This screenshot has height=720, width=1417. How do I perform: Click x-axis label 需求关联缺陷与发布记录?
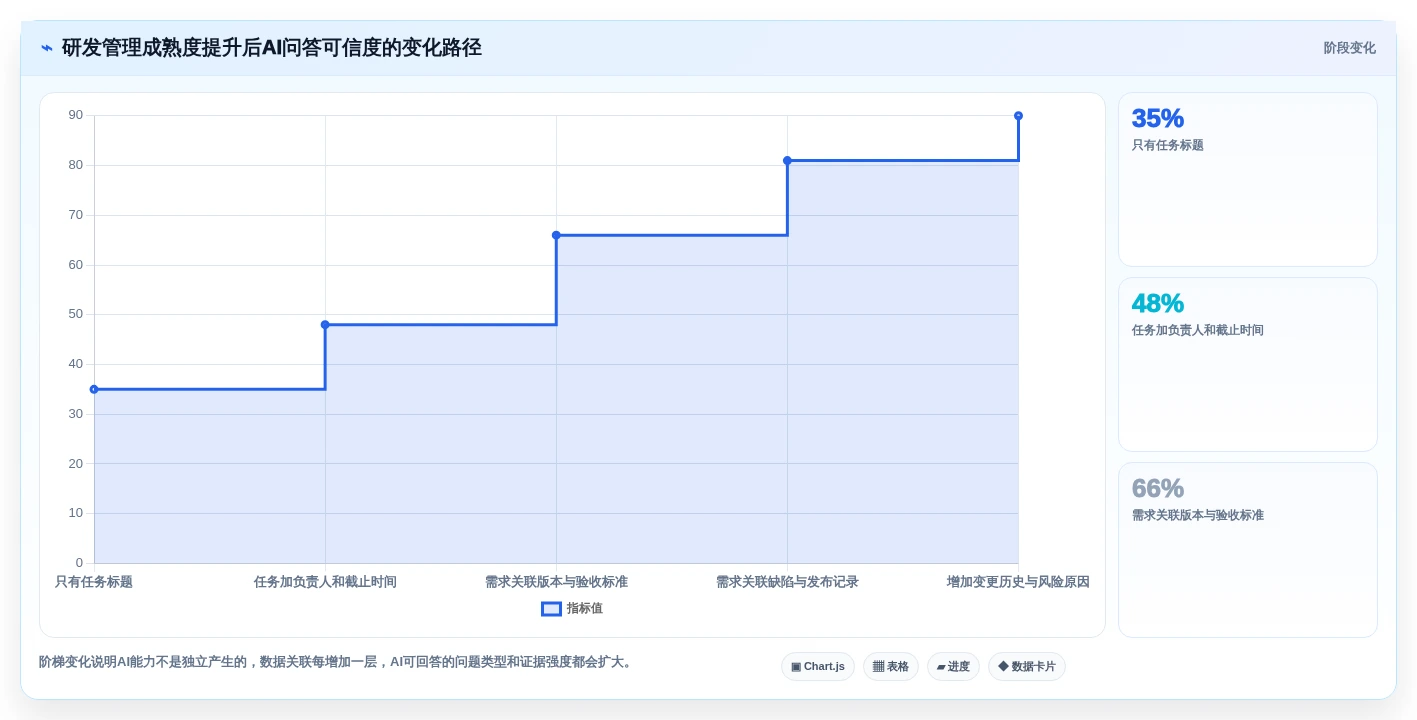coord(787,582)
